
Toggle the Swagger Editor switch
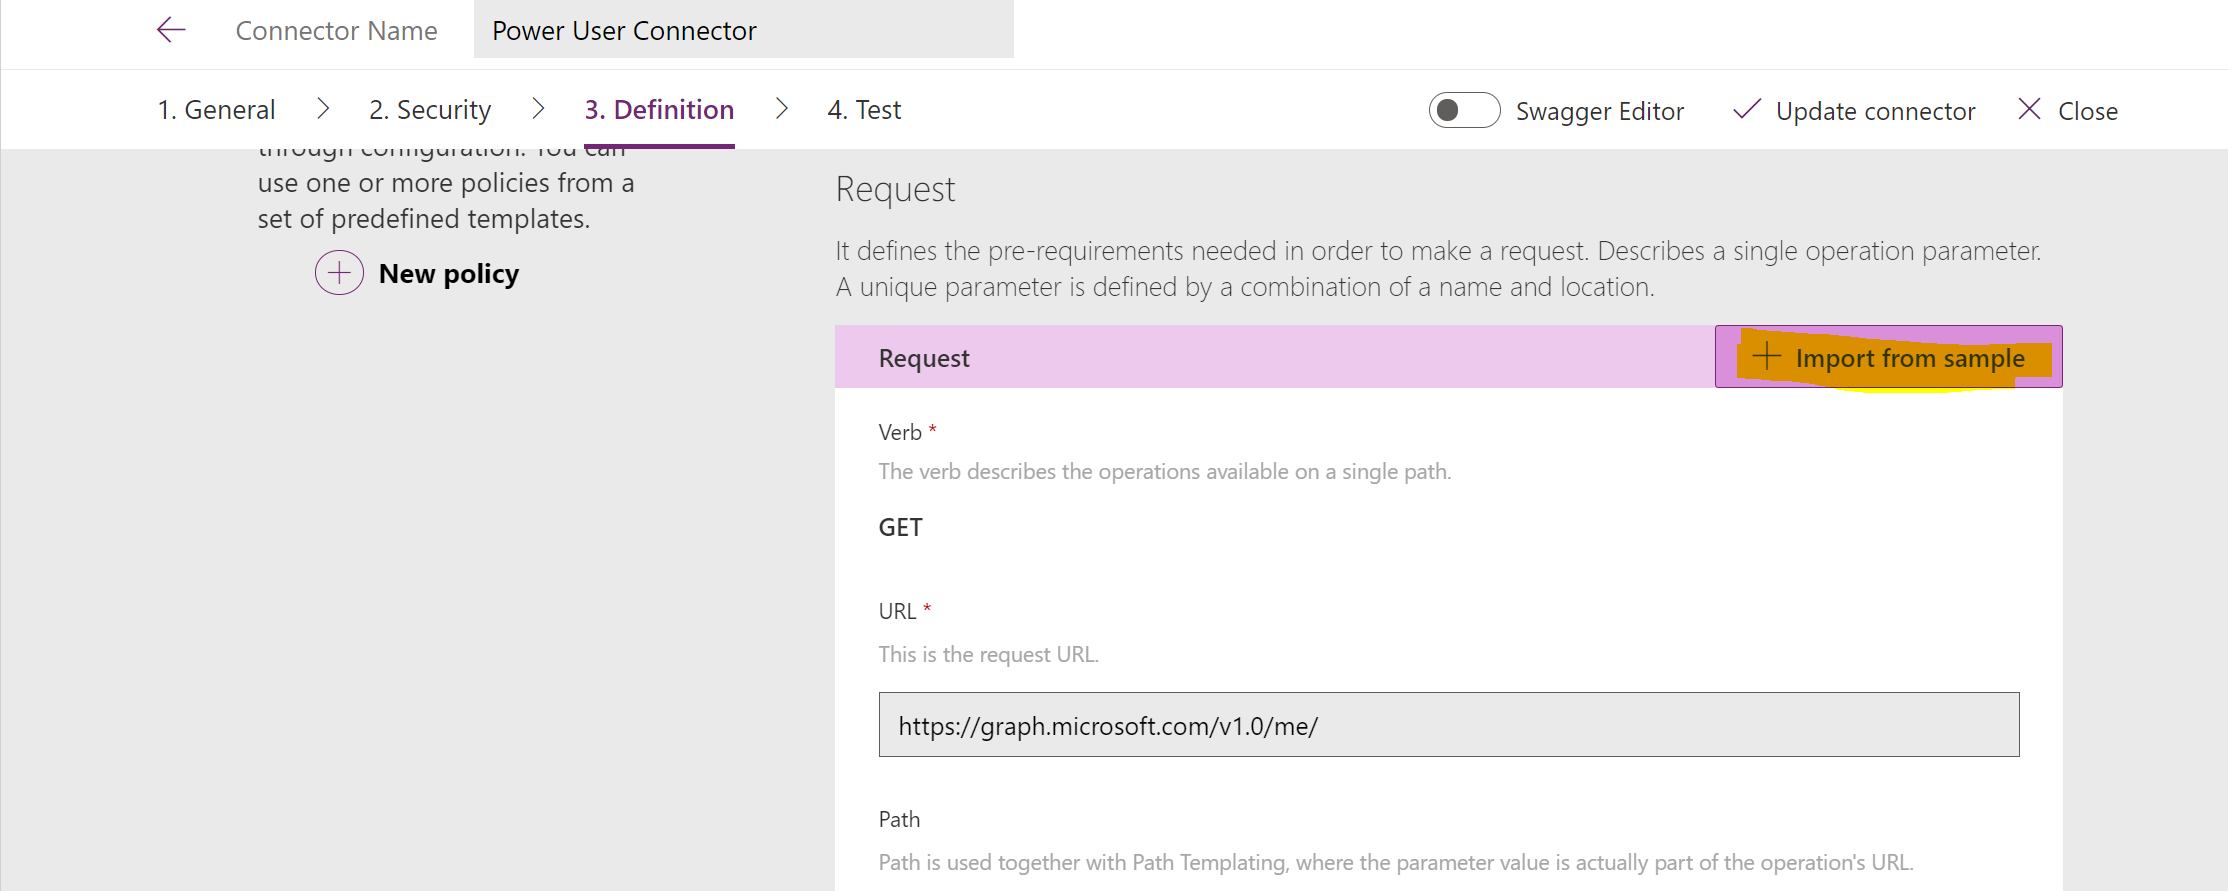[x=1464, y=110]
